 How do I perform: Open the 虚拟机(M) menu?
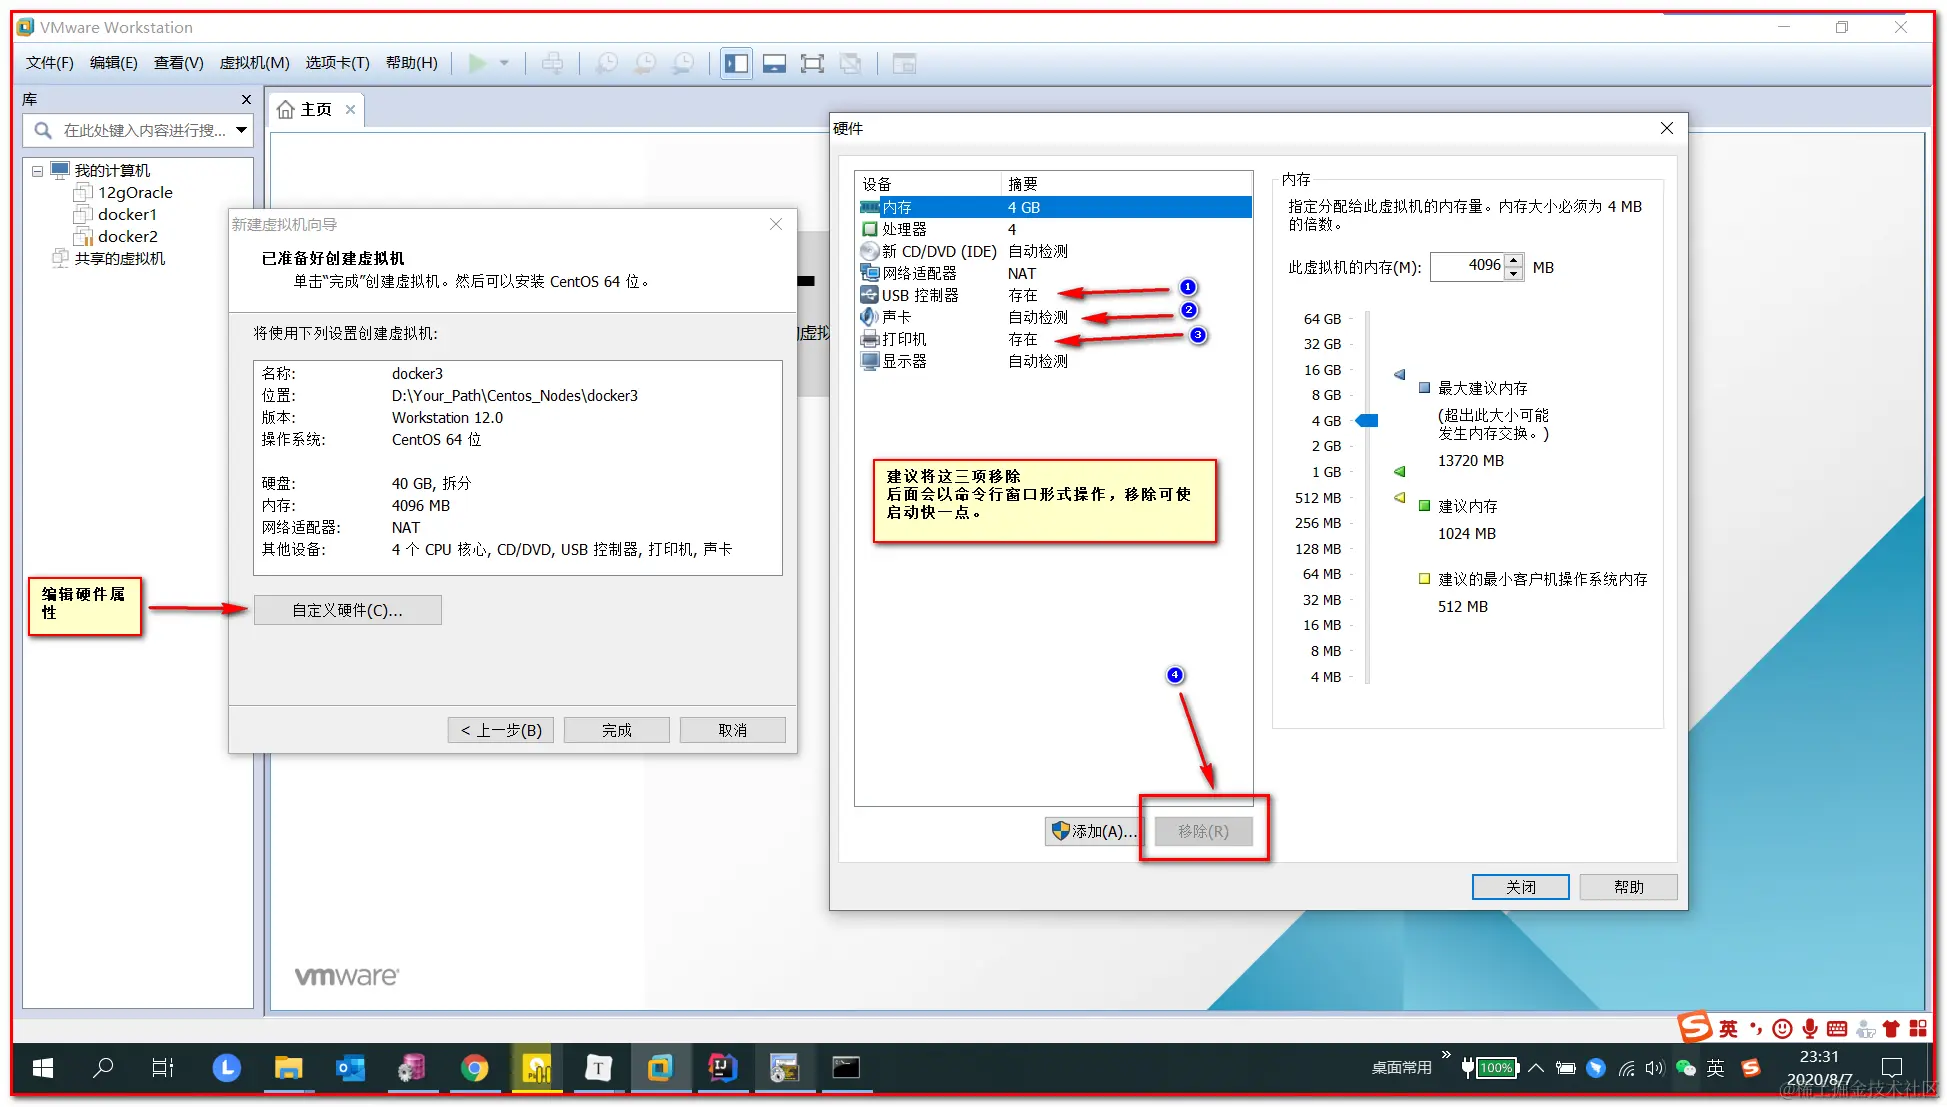pos(254,63)
